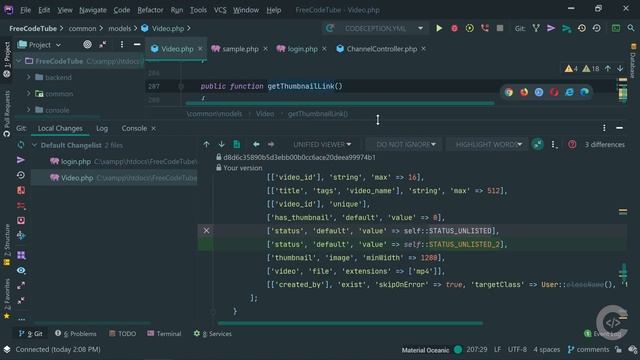The image size is (640, 360).
Task: Click the locate target icon in Project panel
Action: pyautogui.click(x=87, y=44)
